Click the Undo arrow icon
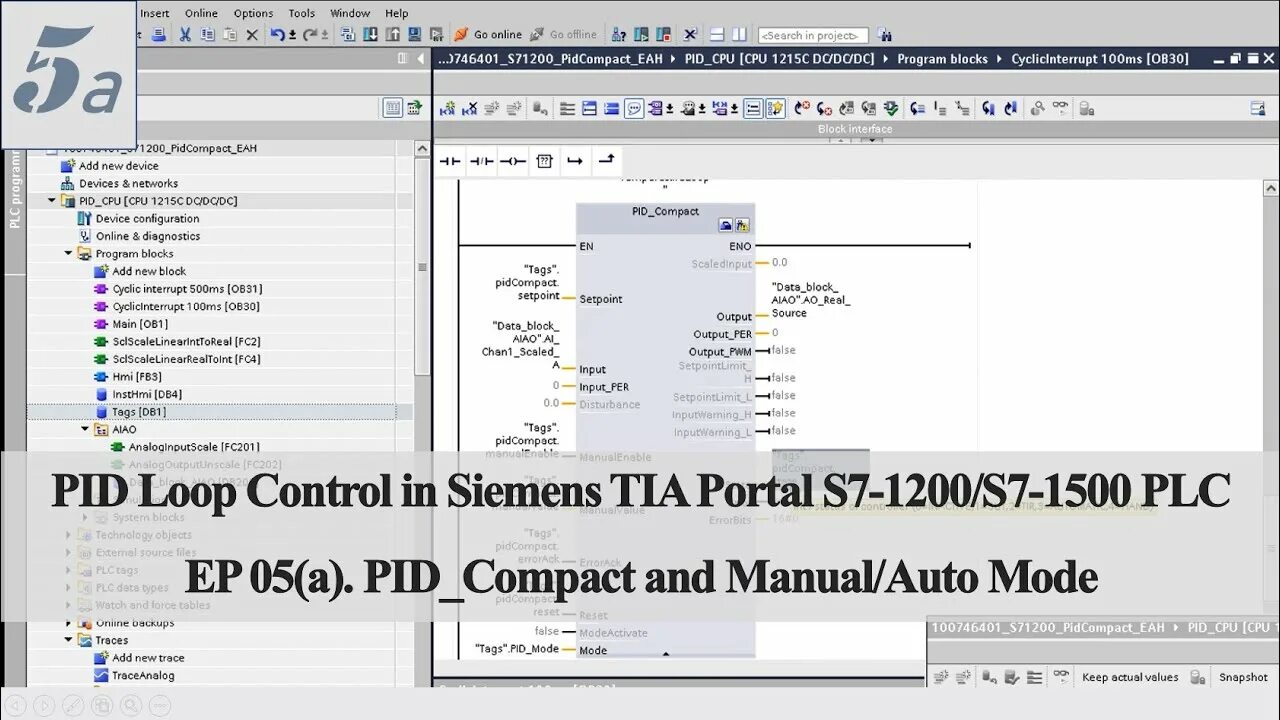 click(277, 34)
